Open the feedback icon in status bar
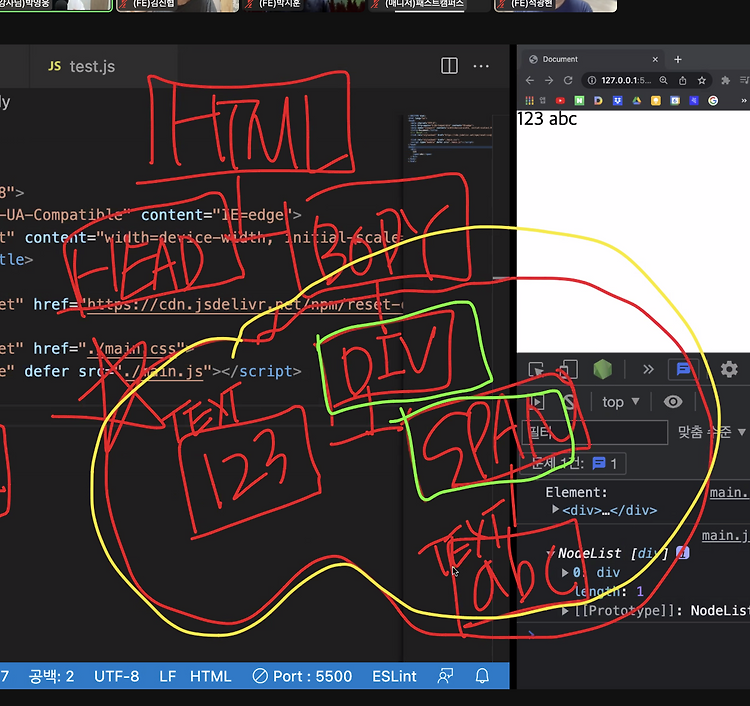This screenshot has width=750, height=706. coord(445,676)
